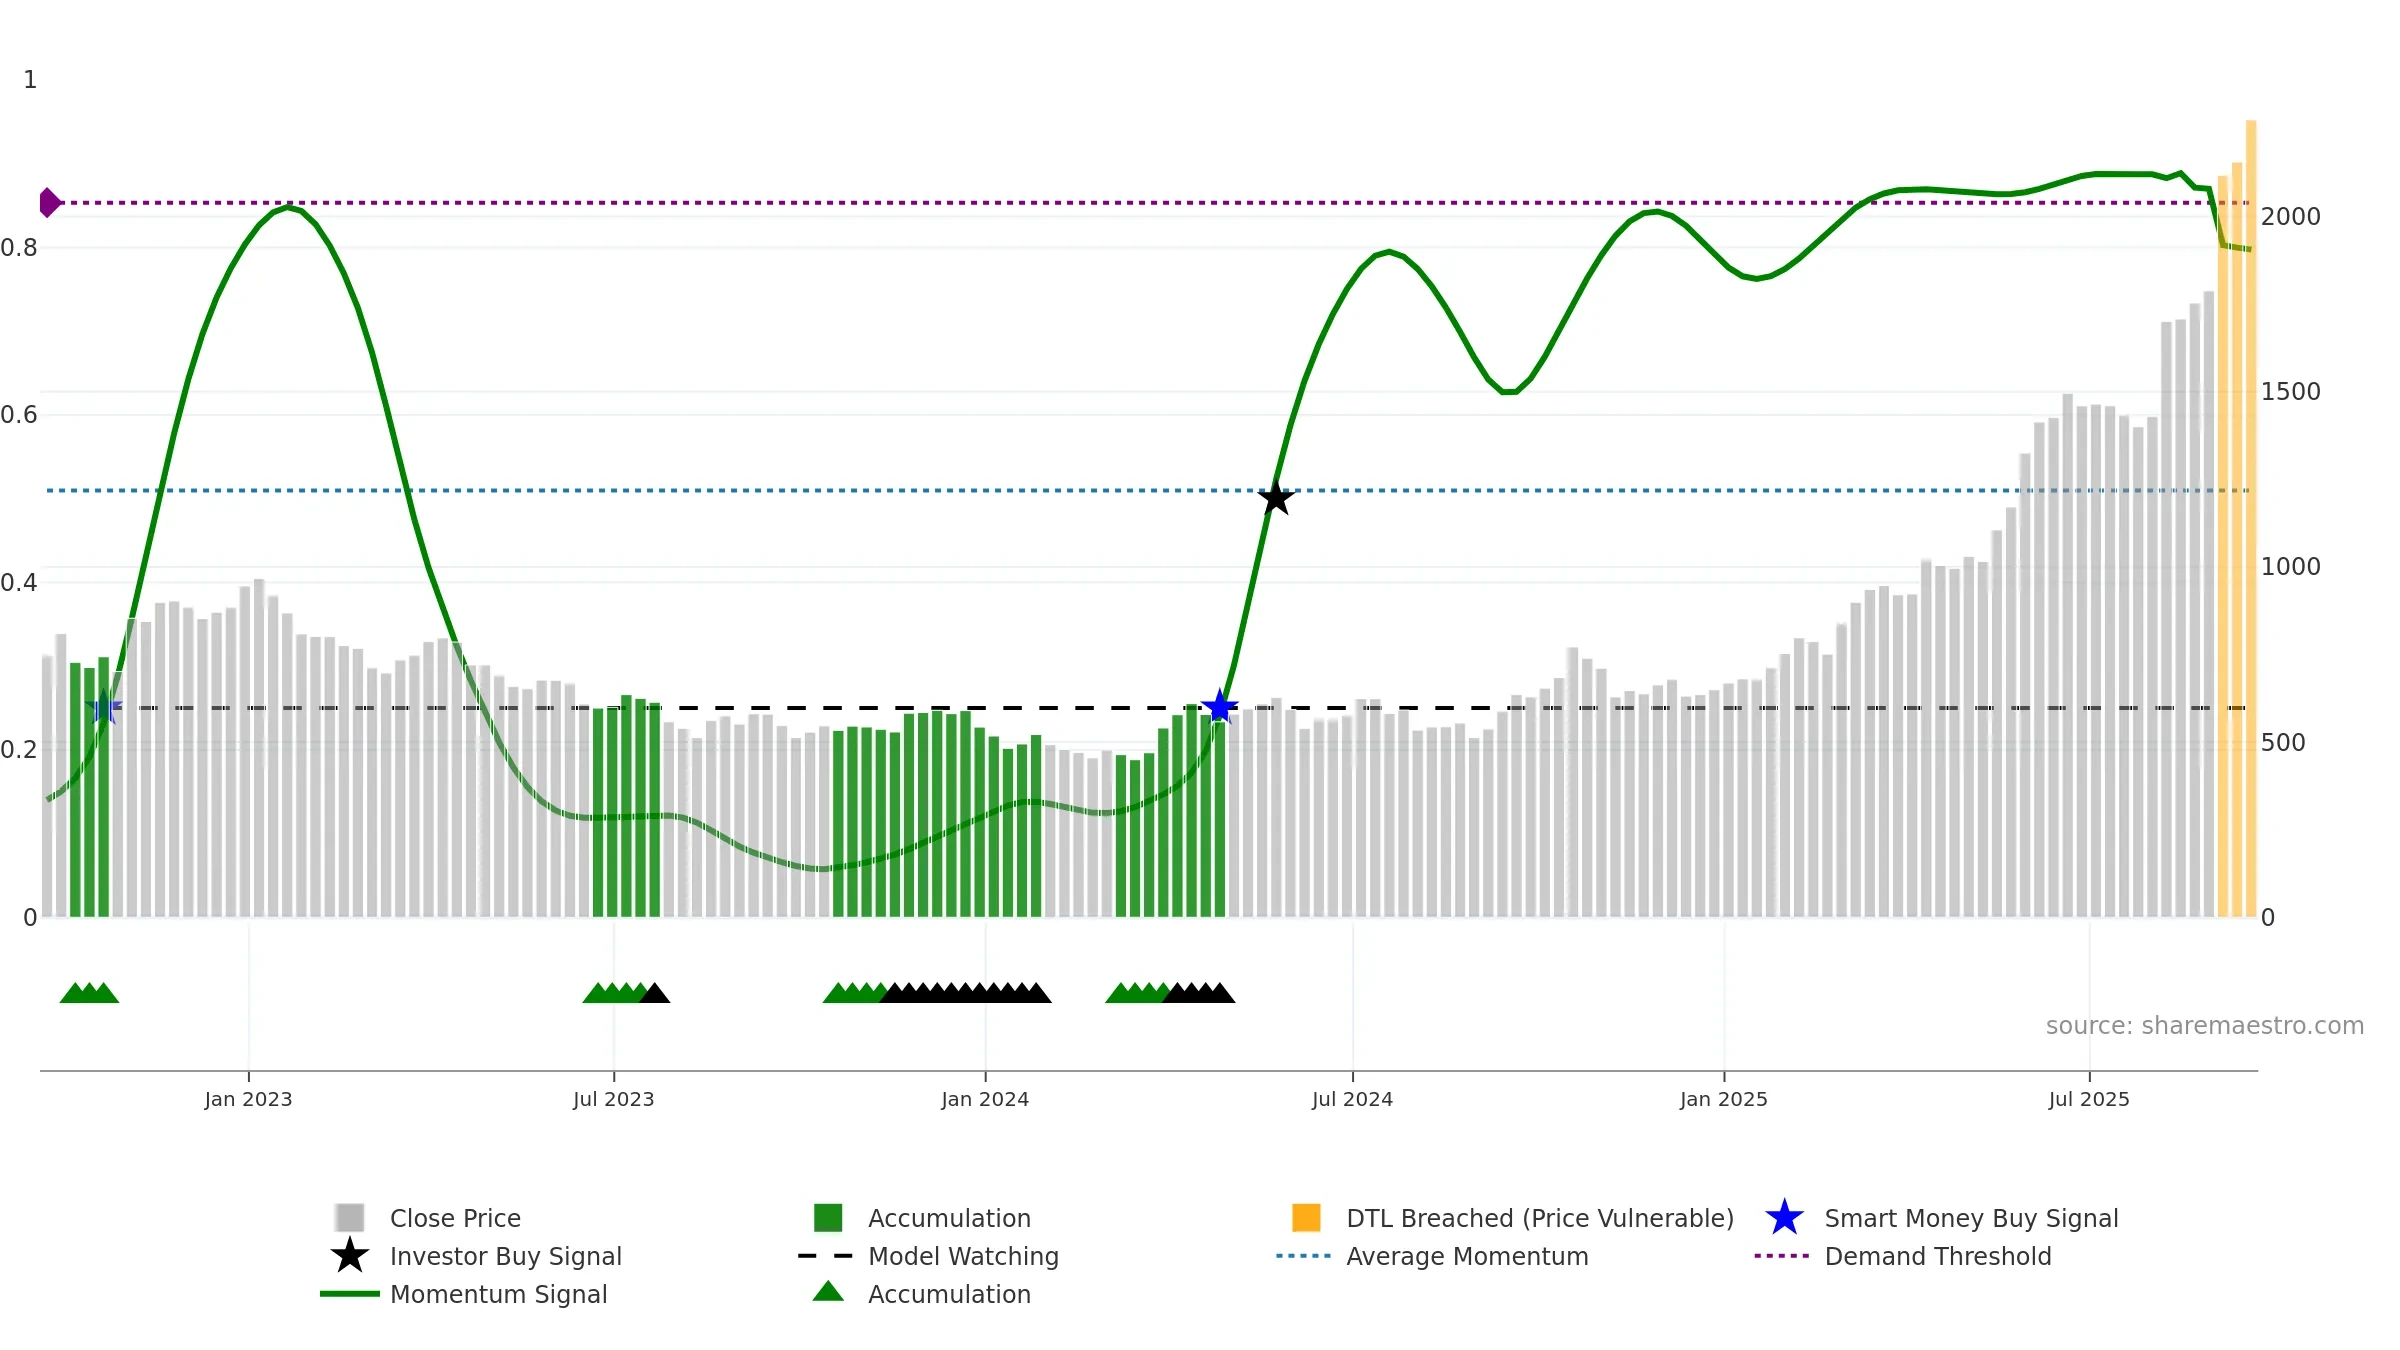Click the source: sharemaestro.com text
2400x1350 pixels.
(2205, 1026)
